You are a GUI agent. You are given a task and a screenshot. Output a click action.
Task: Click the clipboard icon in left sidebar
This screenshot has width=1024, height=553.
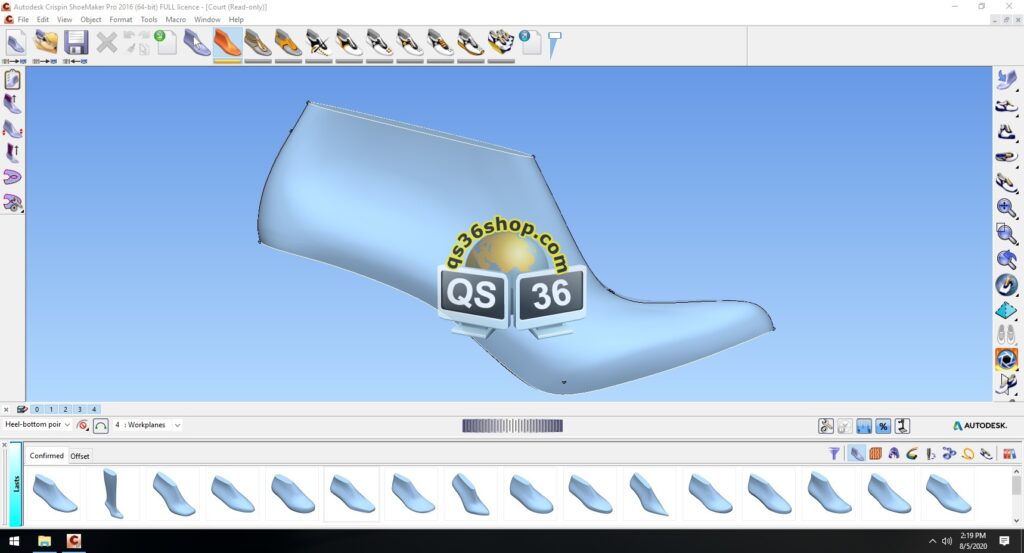point(12,80)
